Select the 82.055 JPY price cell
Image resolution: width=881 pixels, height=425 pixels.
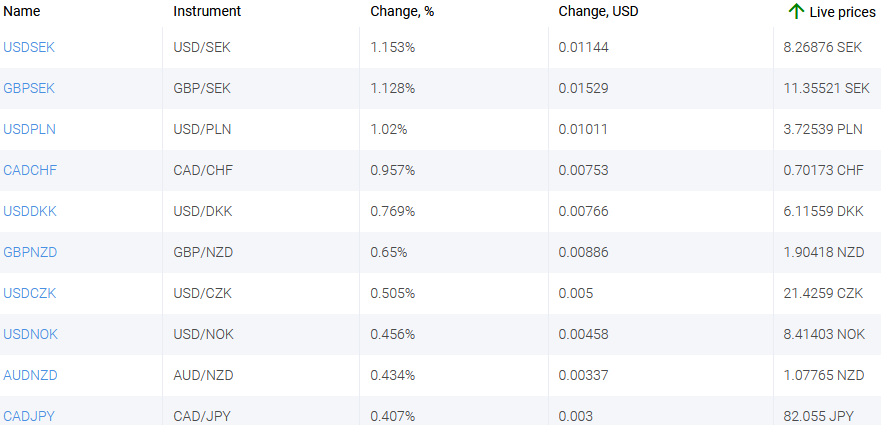click(819, 415)
